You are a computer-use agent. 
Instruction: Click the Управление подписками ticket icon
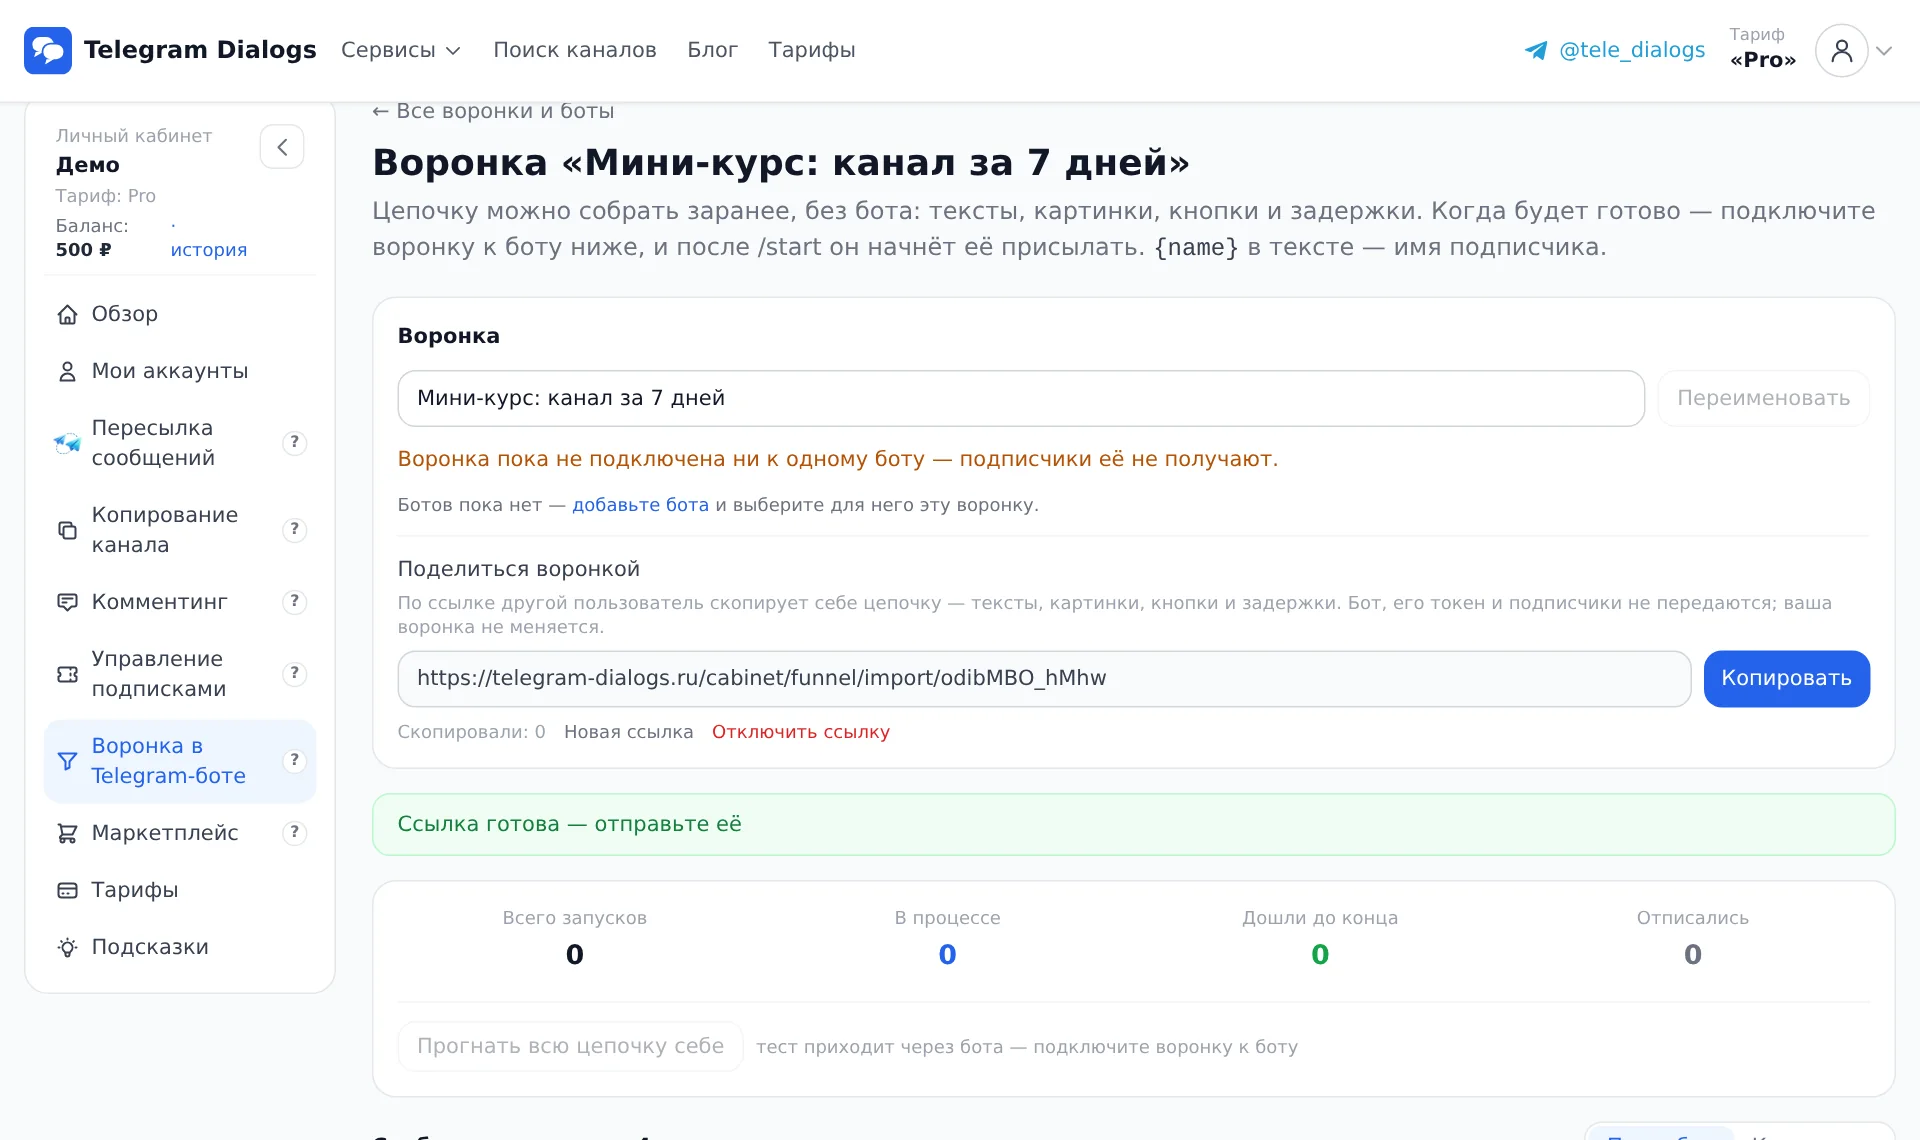click(67, 674)
